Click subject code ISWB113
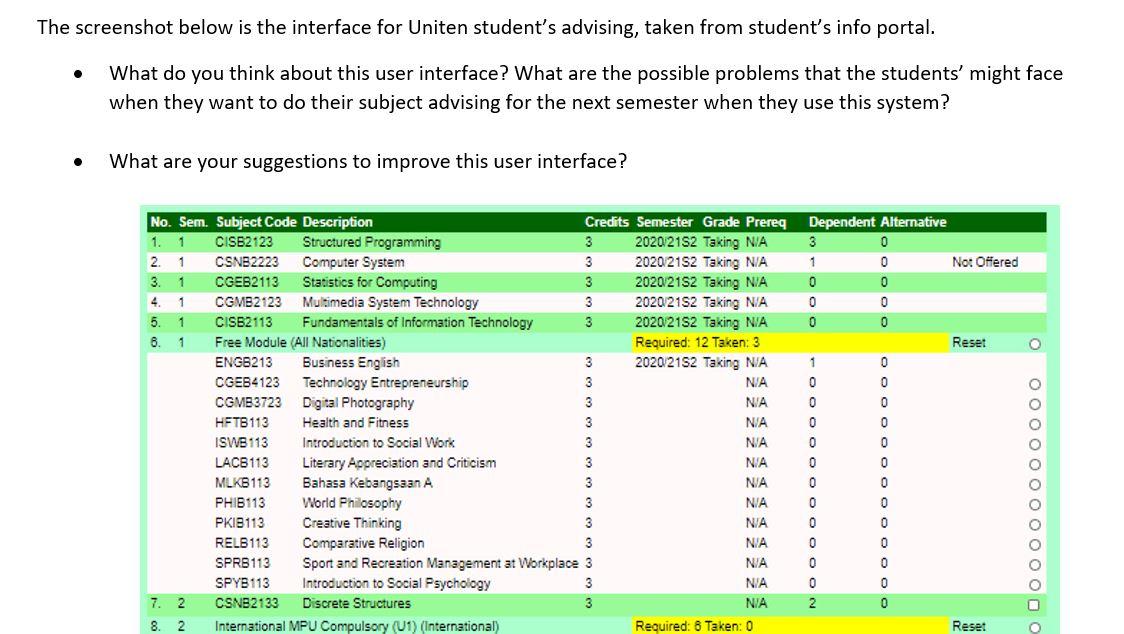The image size is (1124, 634). point(242,443)
